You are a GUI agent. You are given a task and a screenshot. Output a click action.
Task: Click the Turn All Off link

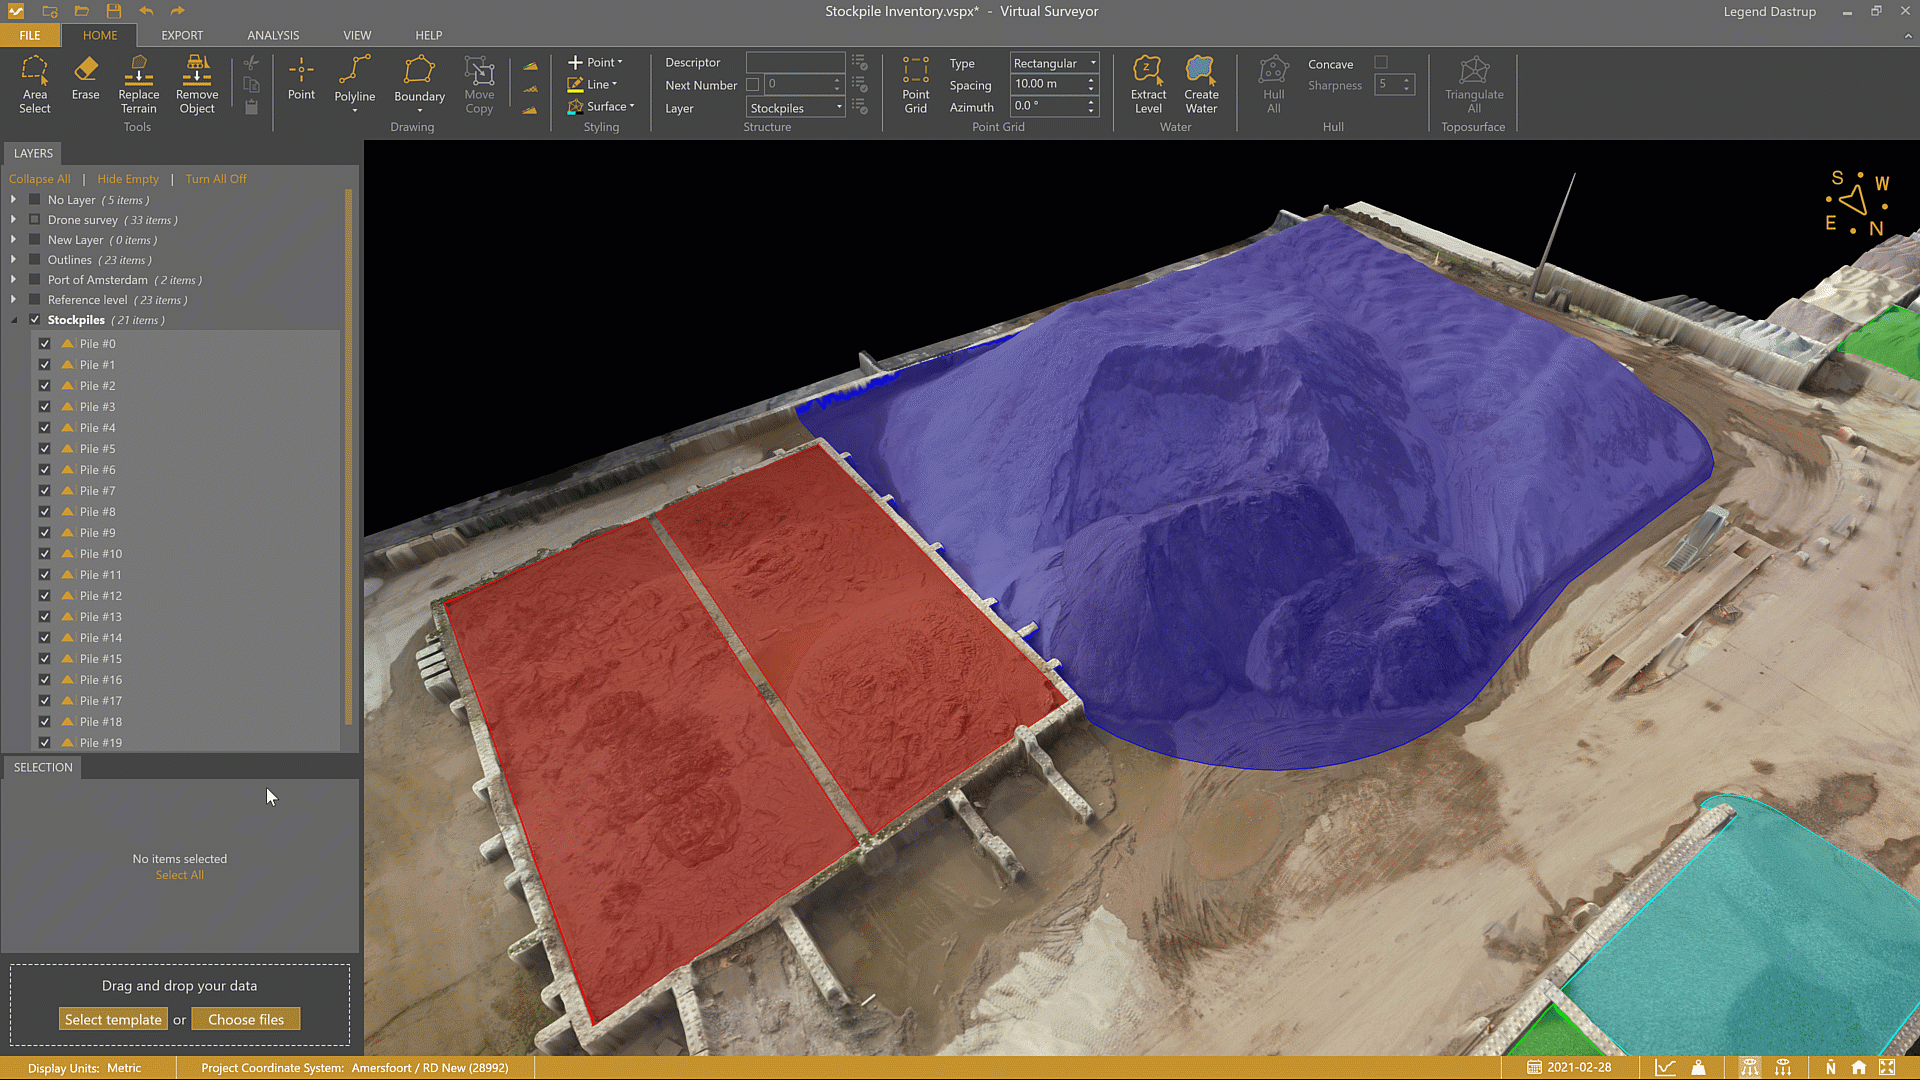pyautogui.click(x=215, y=179)
